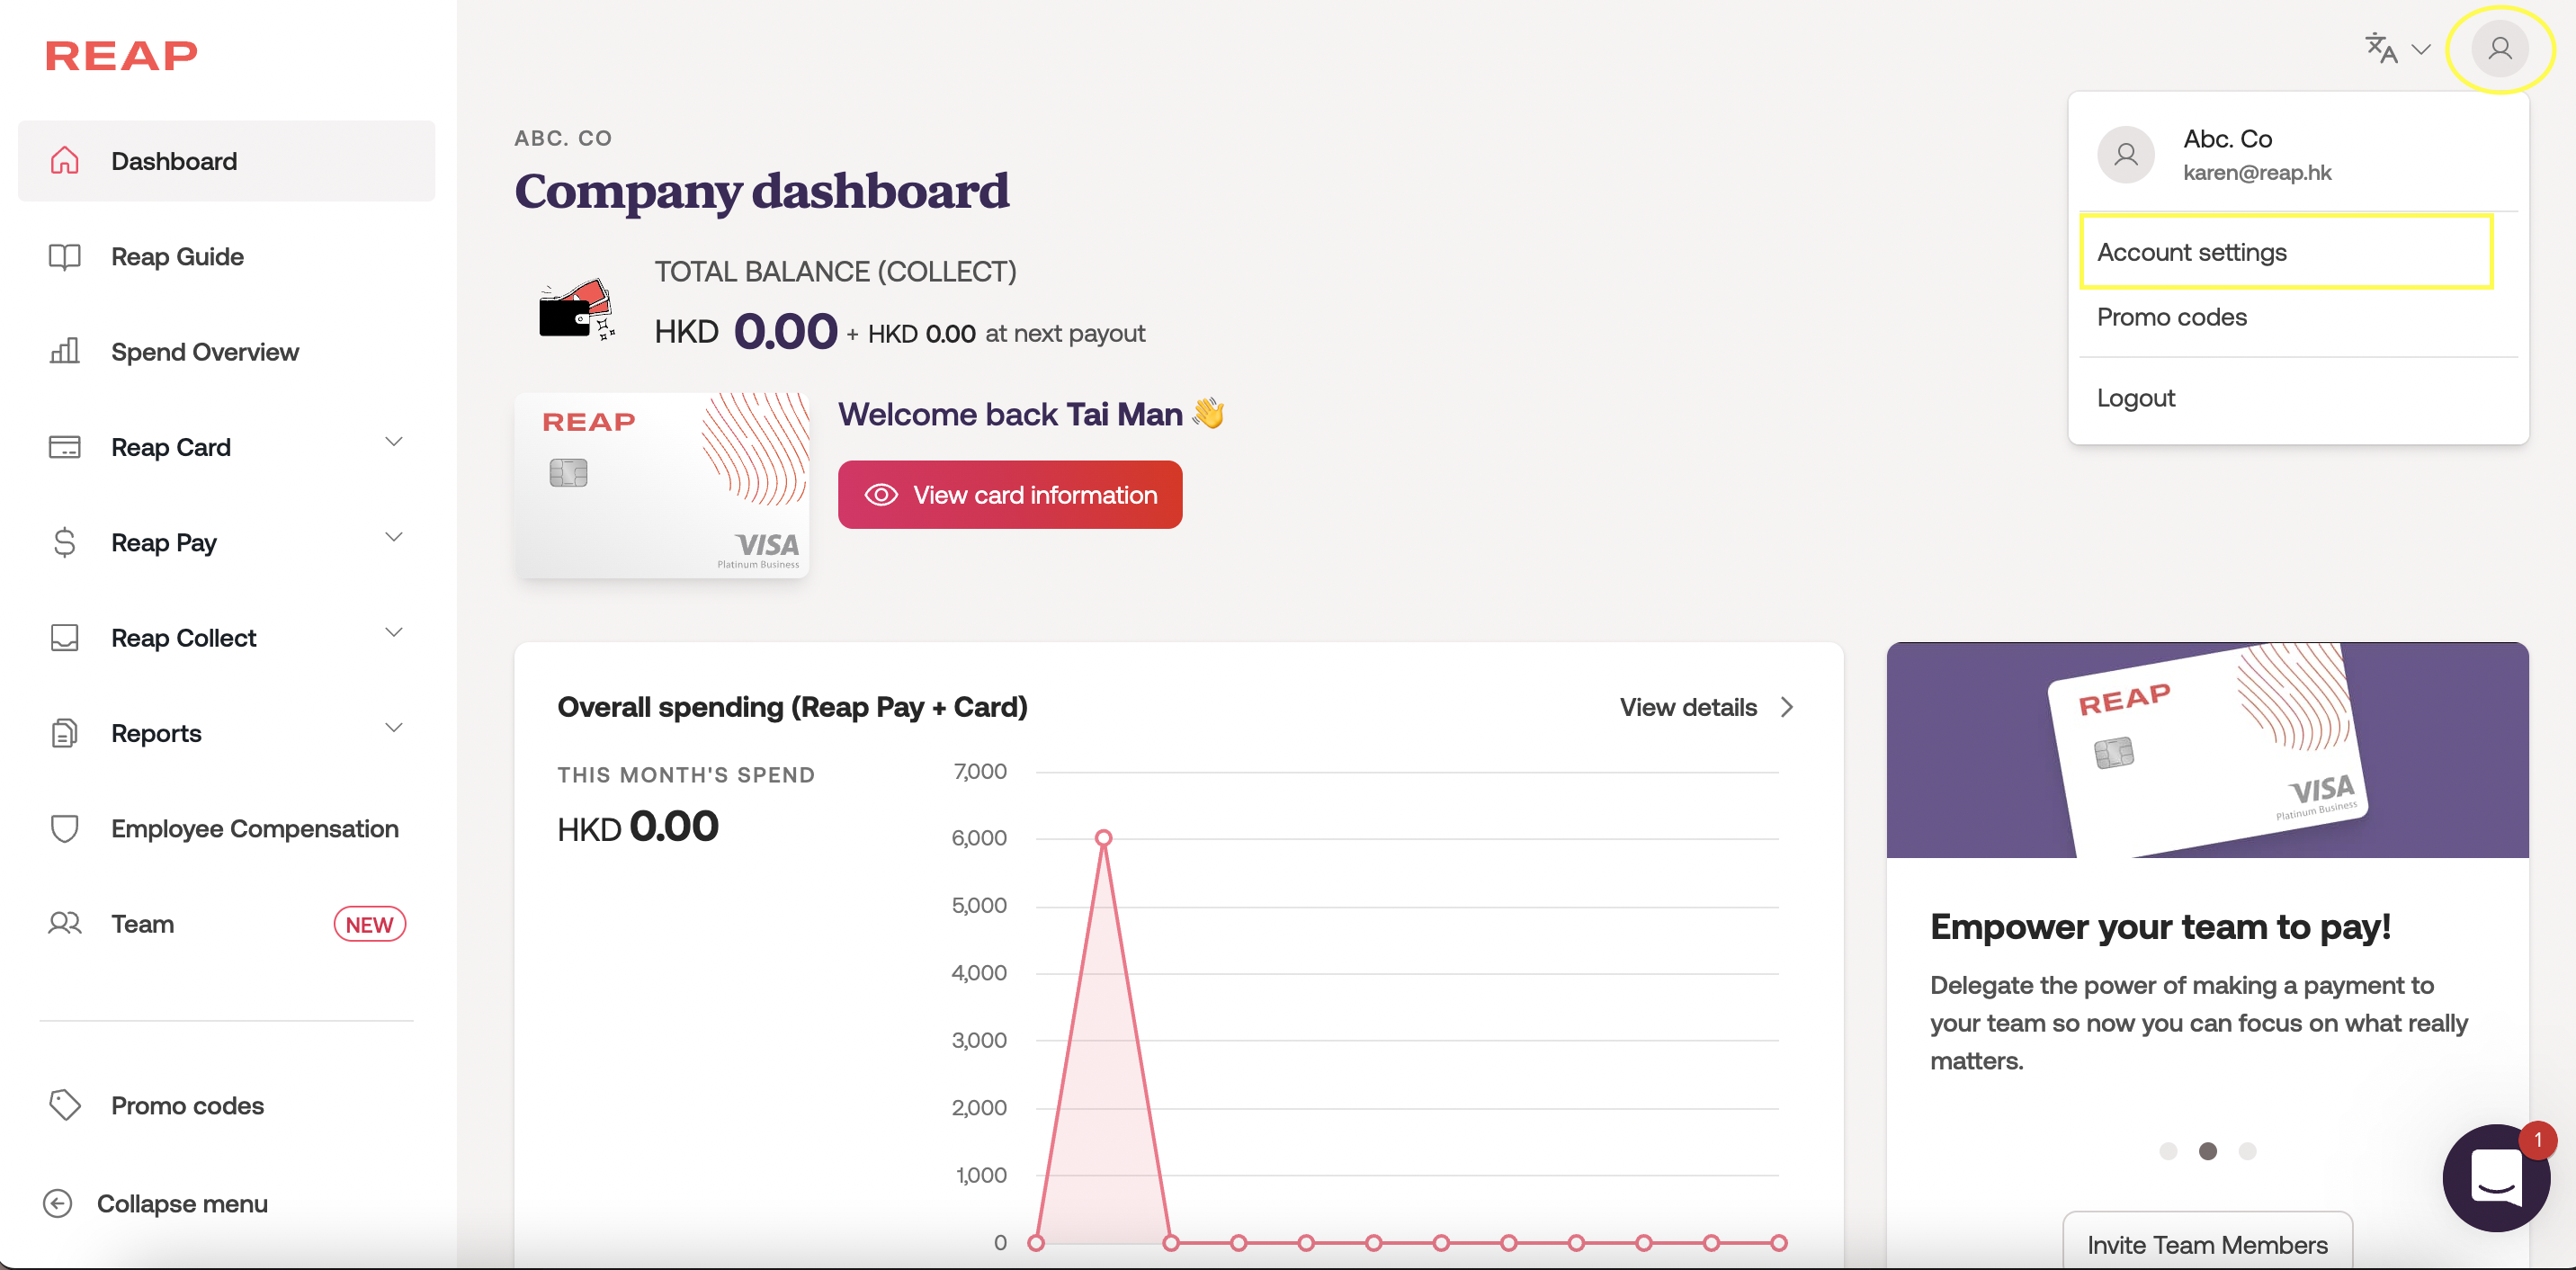Expand the Reap Pay submenu chevron
The width and height of the screenshot is (2576, 1270).
(394, 538)
